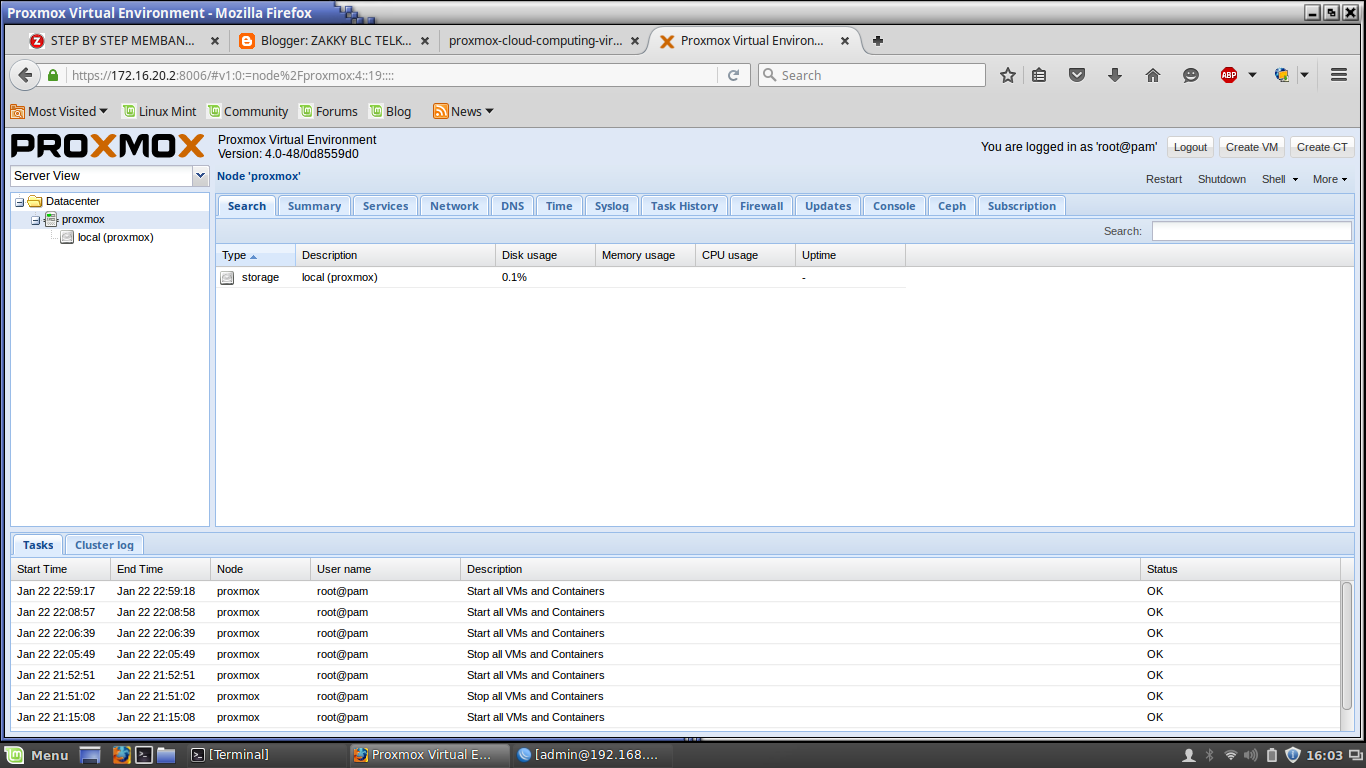Open the network wifi tray icon

(x=1231, y=755)
